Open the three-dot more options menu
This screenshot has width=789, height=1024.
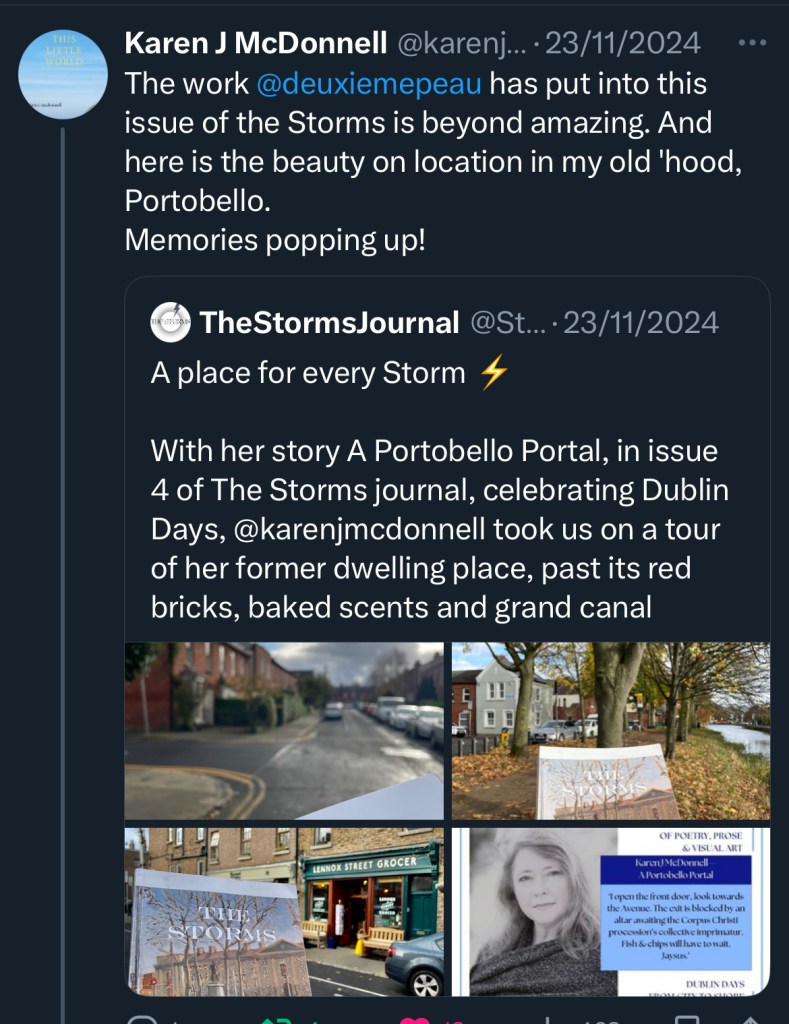click(x=750, y=43)
